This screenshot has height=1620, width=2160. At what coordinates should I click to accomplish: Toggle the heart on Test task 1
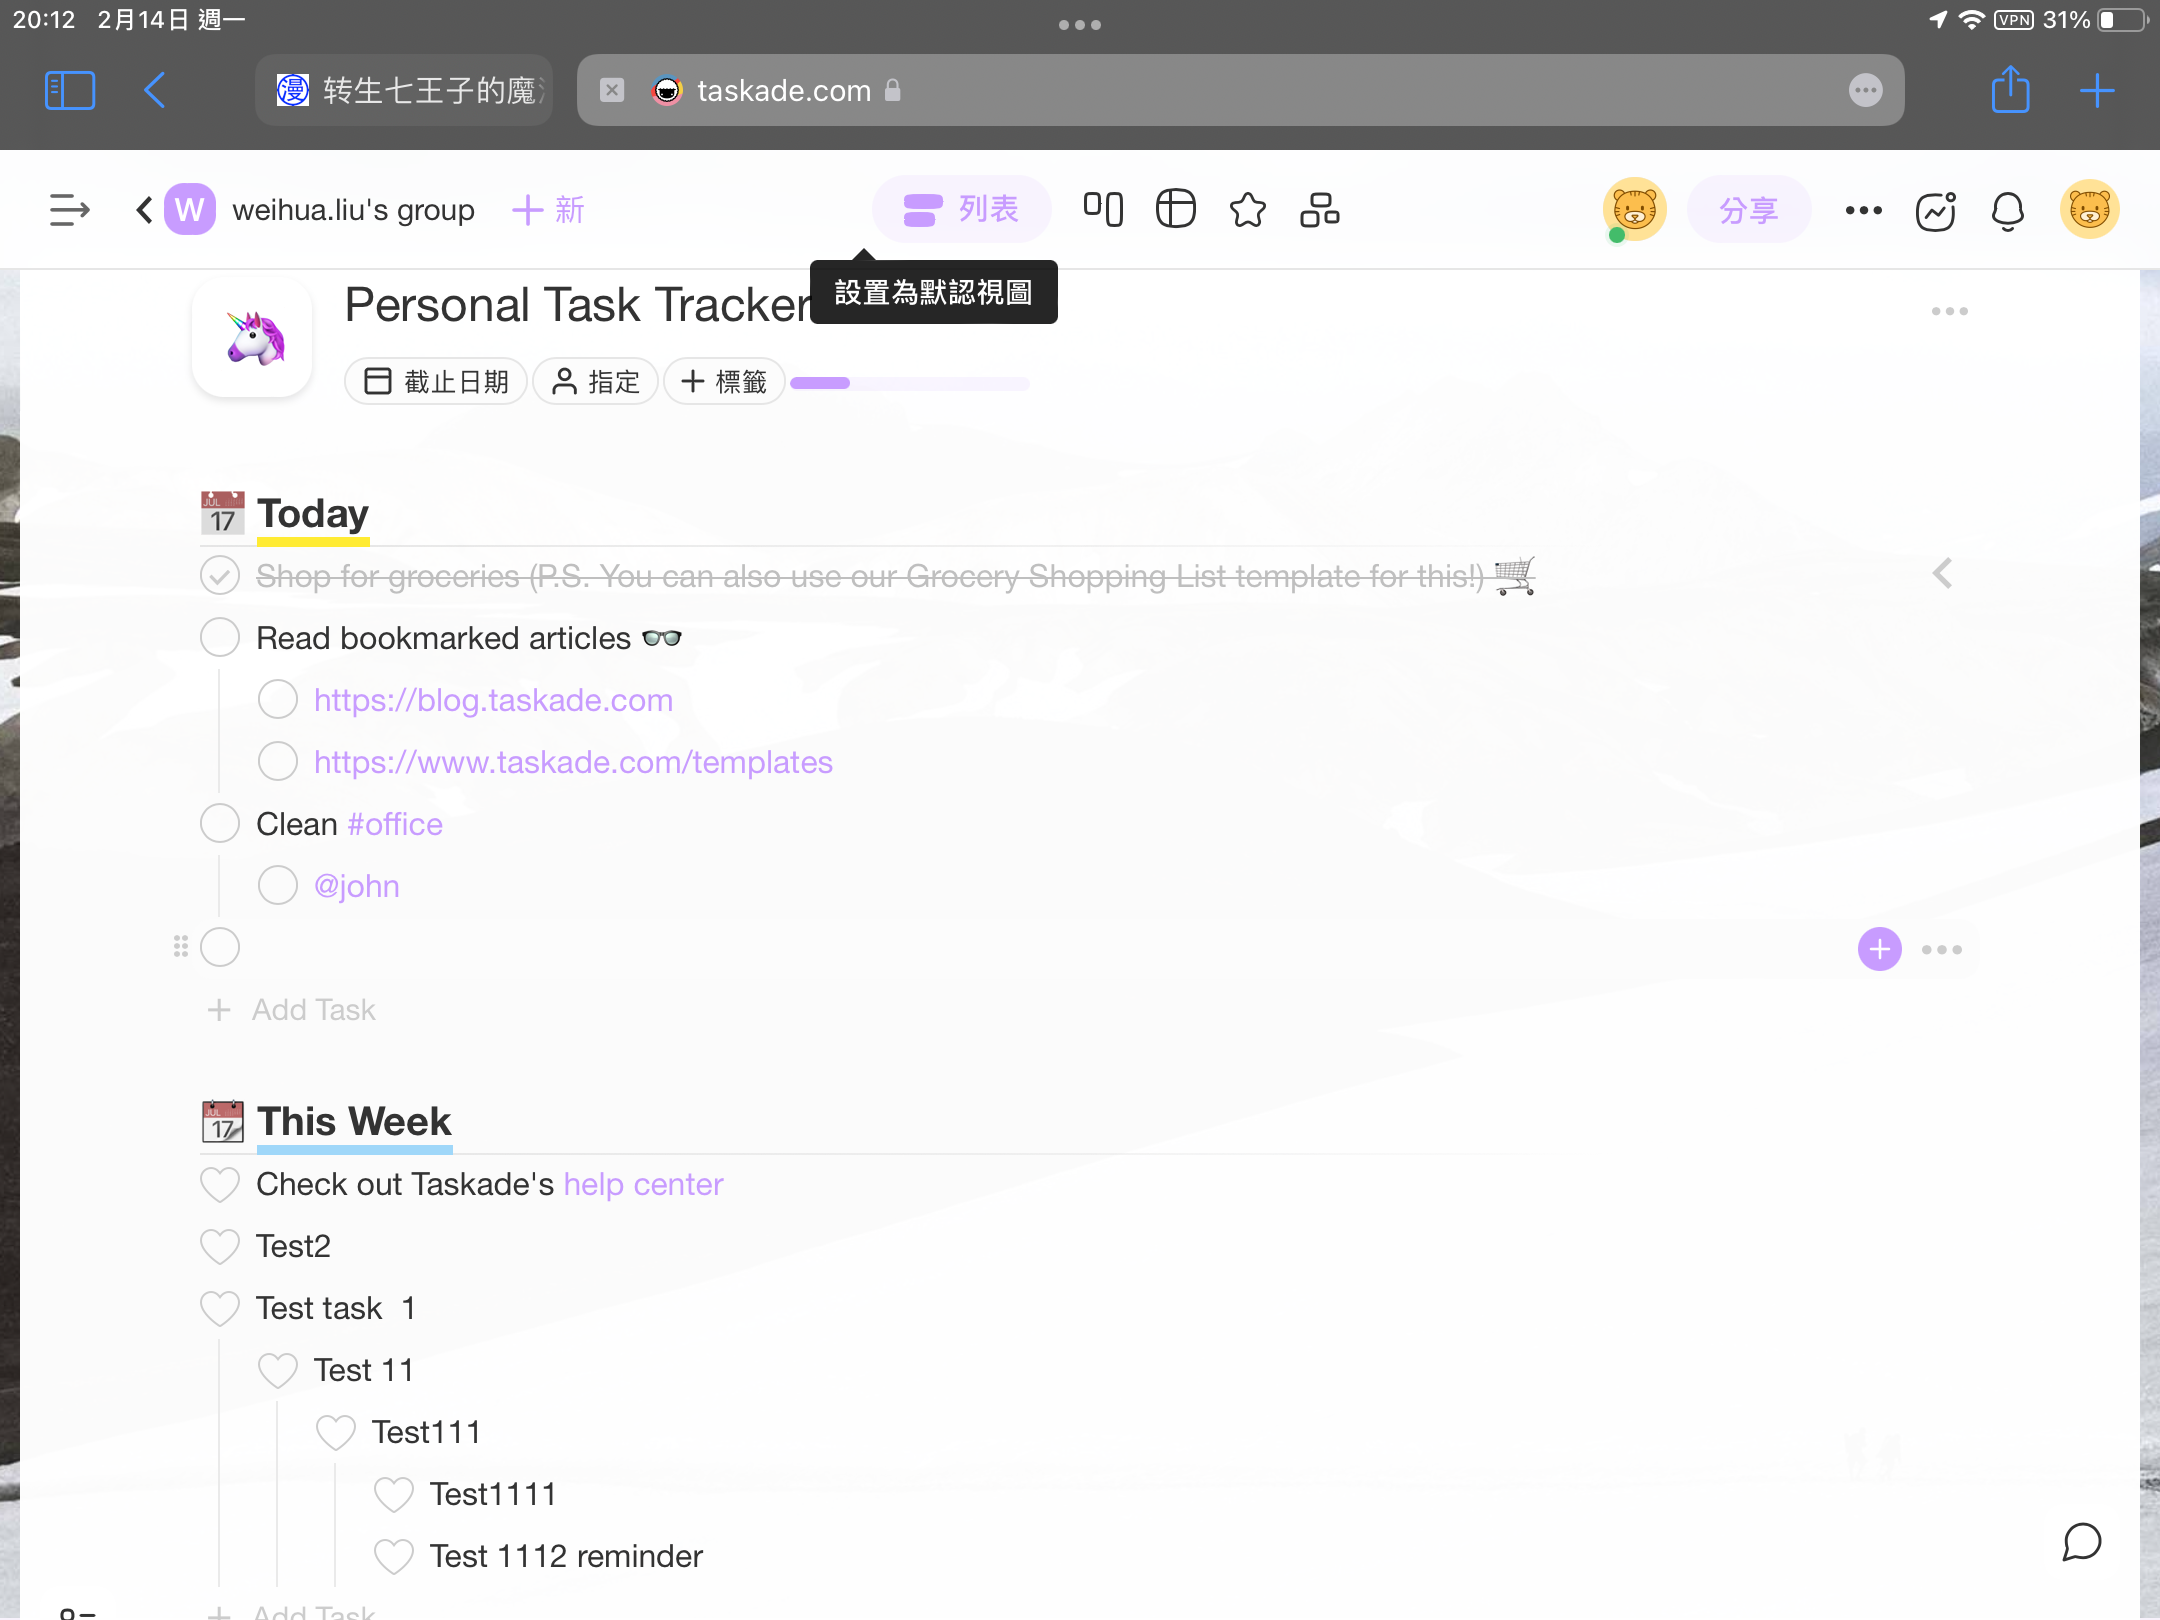coord(220,1309)
